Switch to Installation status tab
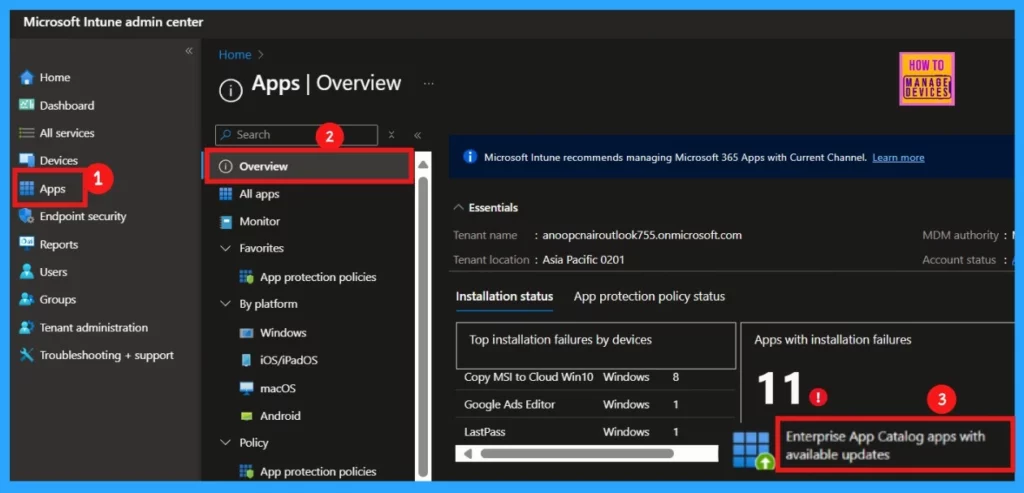This screenshot has width=1024, height=493. [x=504, y=296]
